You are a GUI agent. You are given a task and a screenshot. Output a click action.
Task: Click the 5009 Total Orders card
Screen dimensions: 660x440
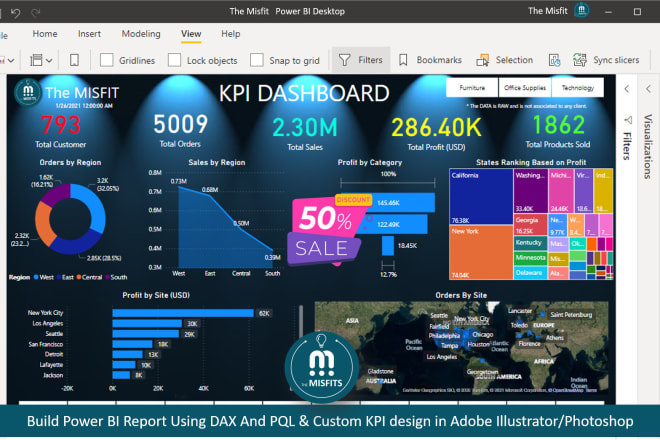[x=180, y=131]
